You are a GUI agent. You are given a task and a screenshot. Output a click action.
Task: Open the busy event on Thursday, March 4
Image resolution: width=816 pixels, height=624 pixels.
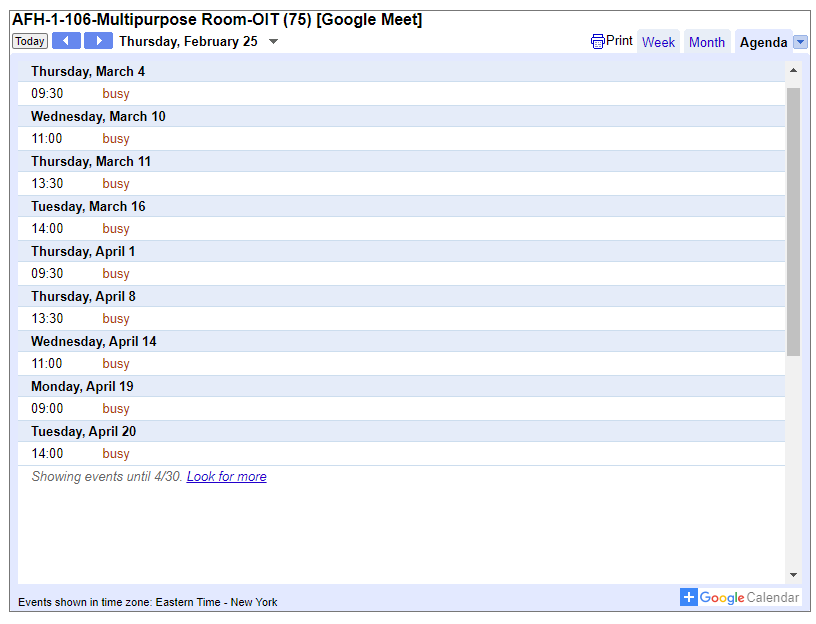click(x=116, y=94)
